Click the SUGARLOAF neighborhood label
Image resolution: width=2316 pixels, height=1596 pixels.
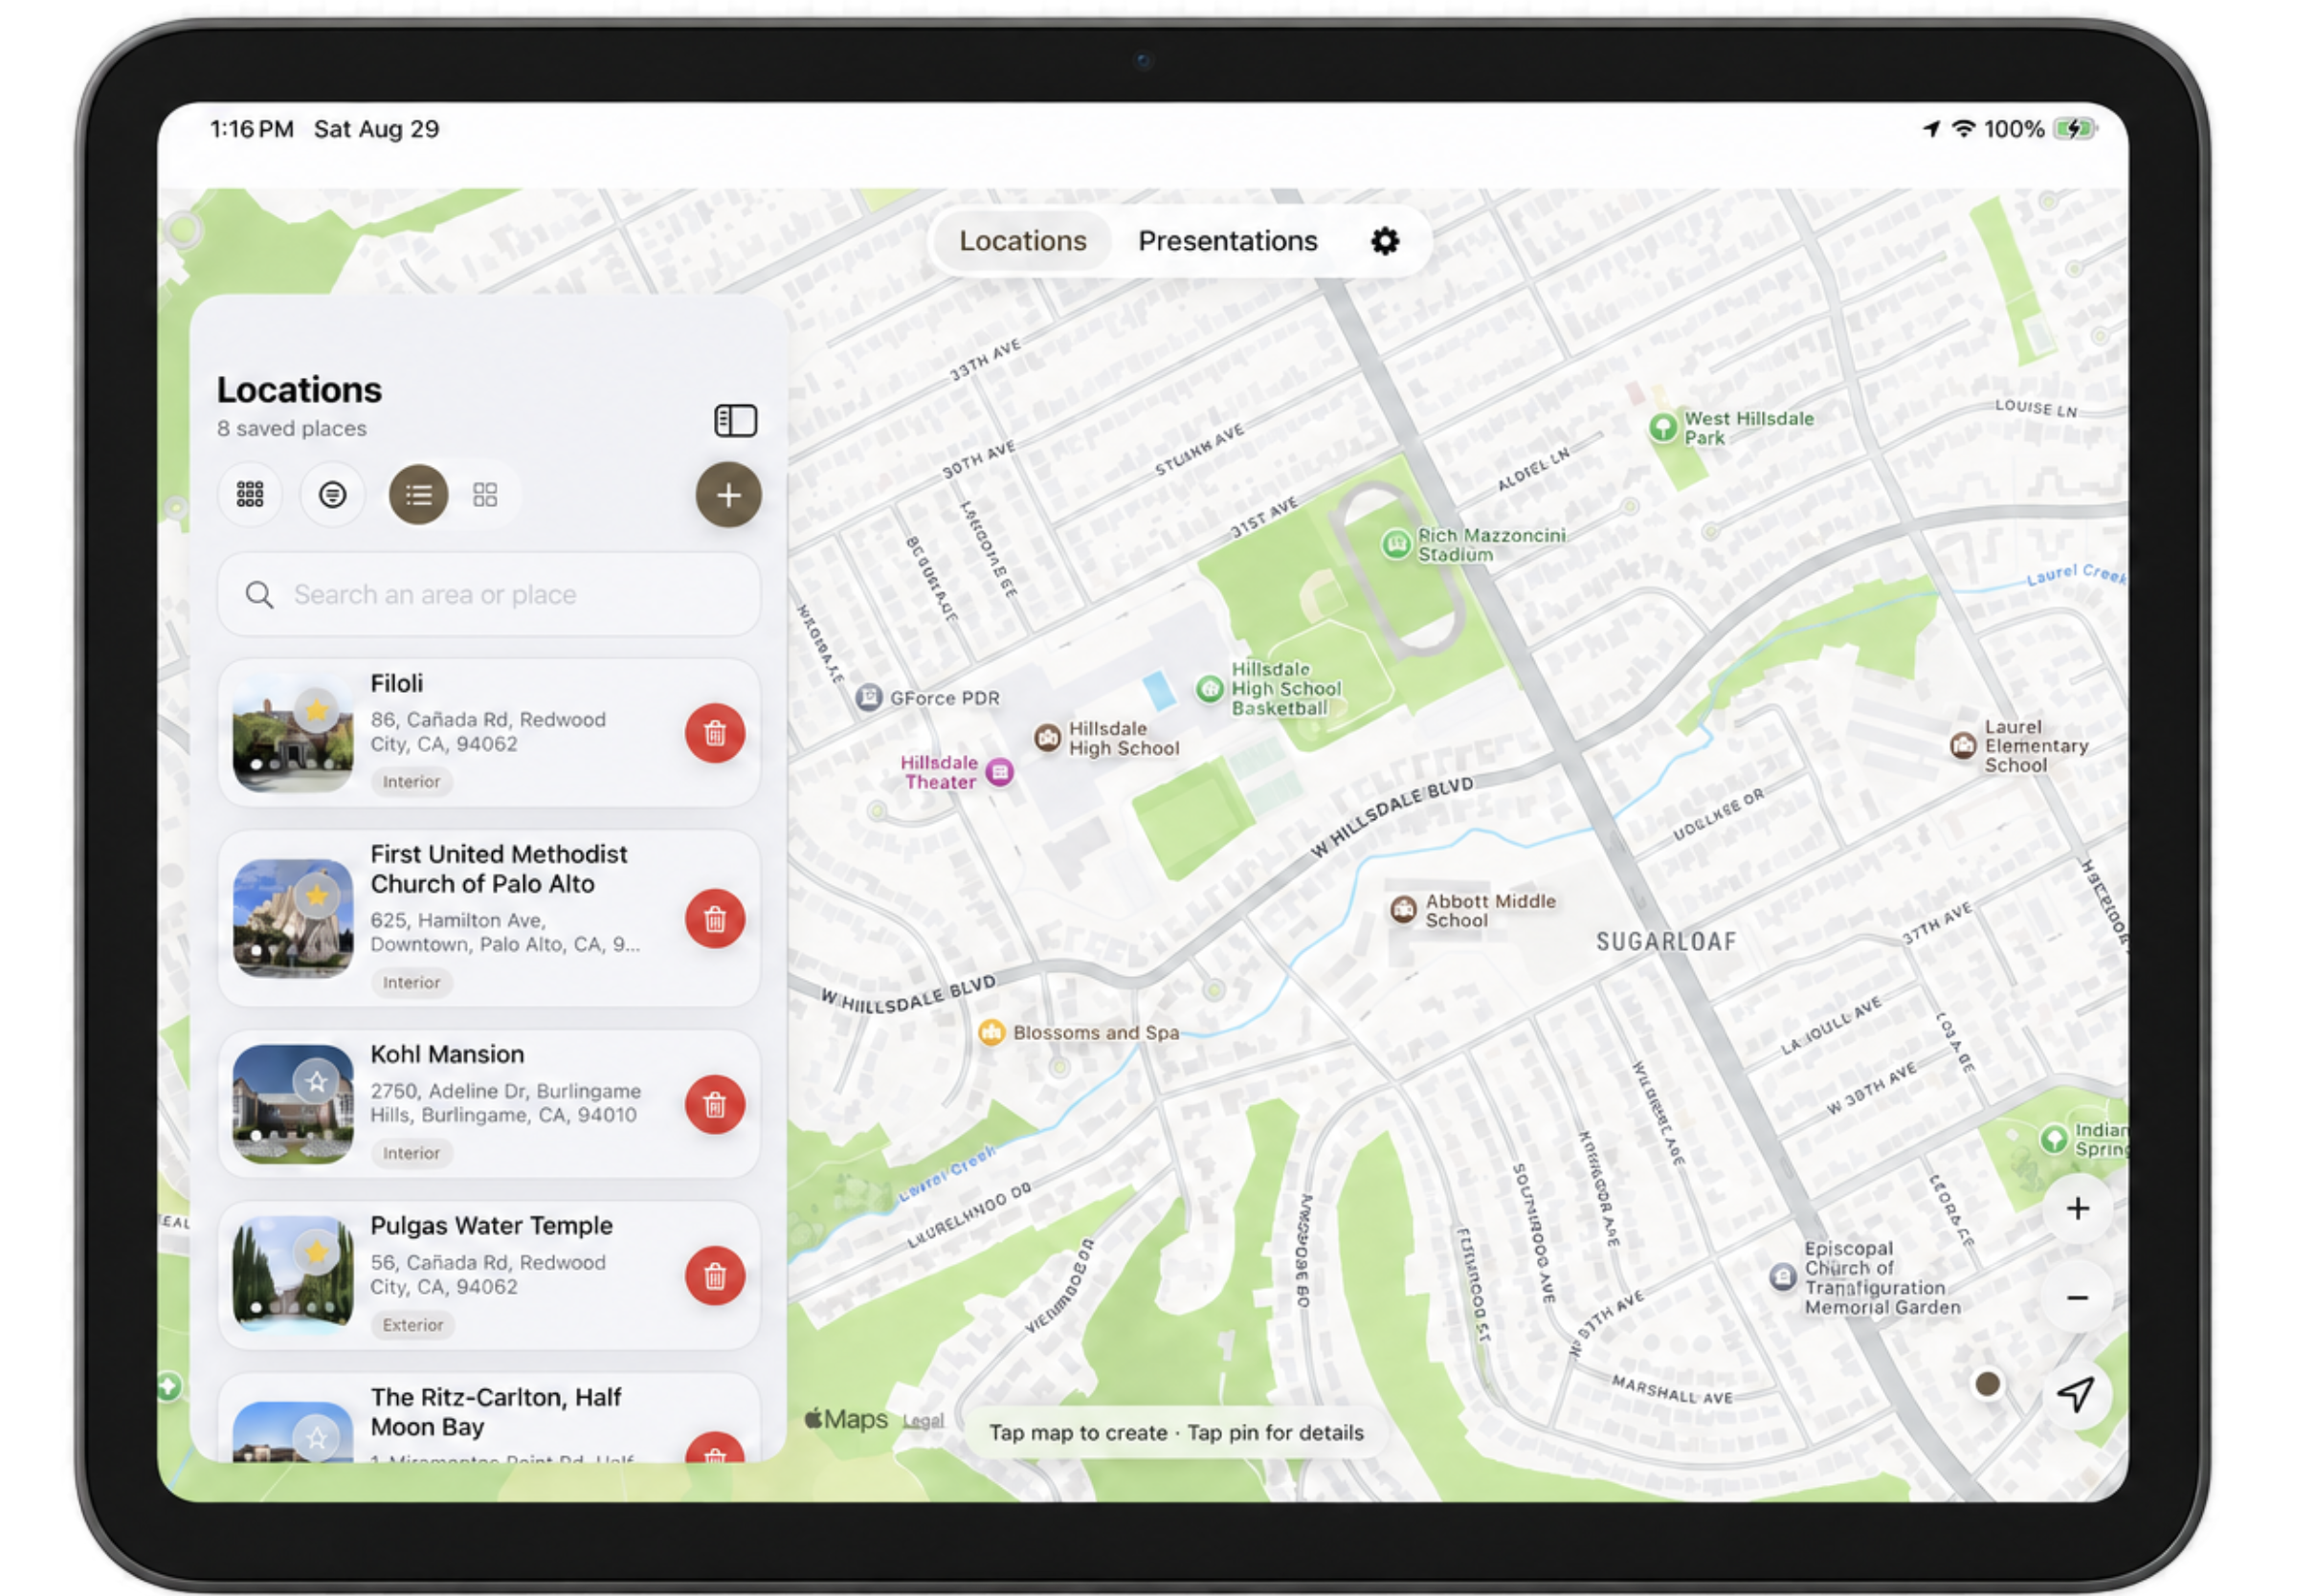(x=1666, y=941)
